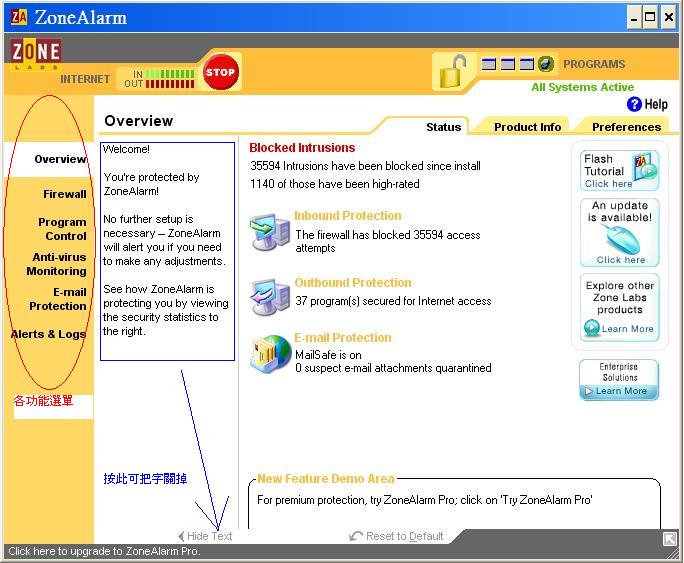Open the Flash Tutorial box

(619, 171)
